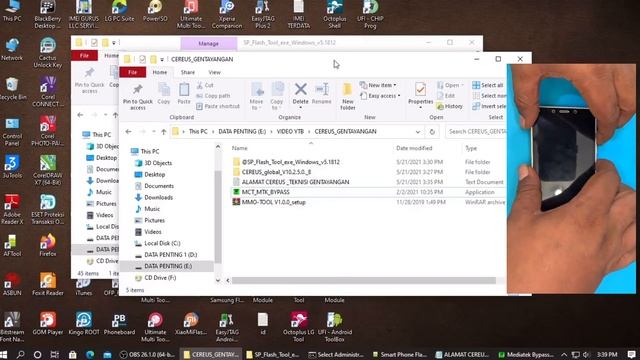Open the Delete dropdown arrow
640x360 pixels.
coord(300,108)
